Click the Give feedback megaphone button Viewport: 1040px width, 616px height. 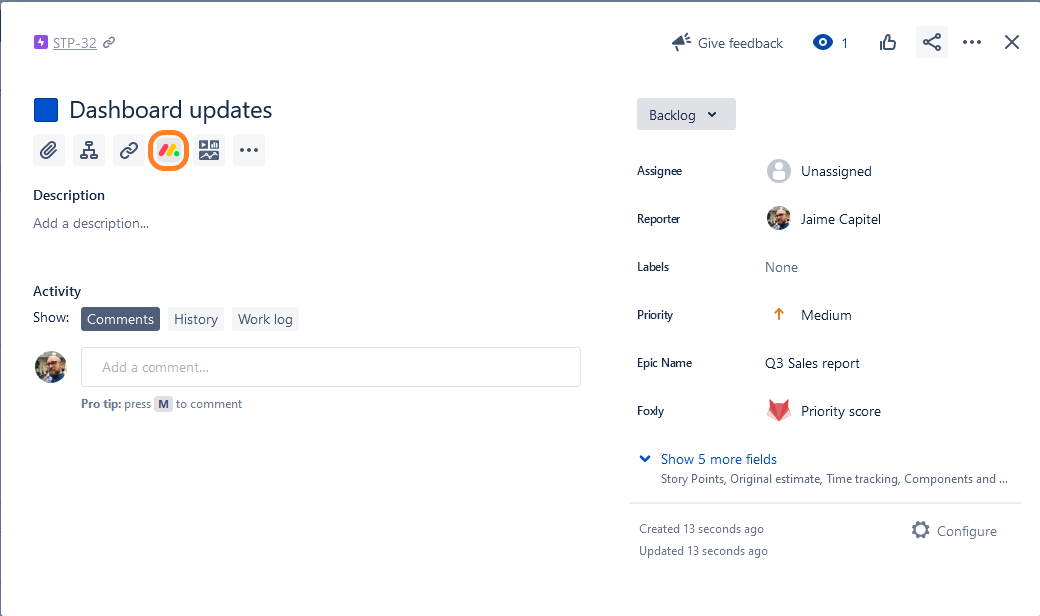point(727,43)
